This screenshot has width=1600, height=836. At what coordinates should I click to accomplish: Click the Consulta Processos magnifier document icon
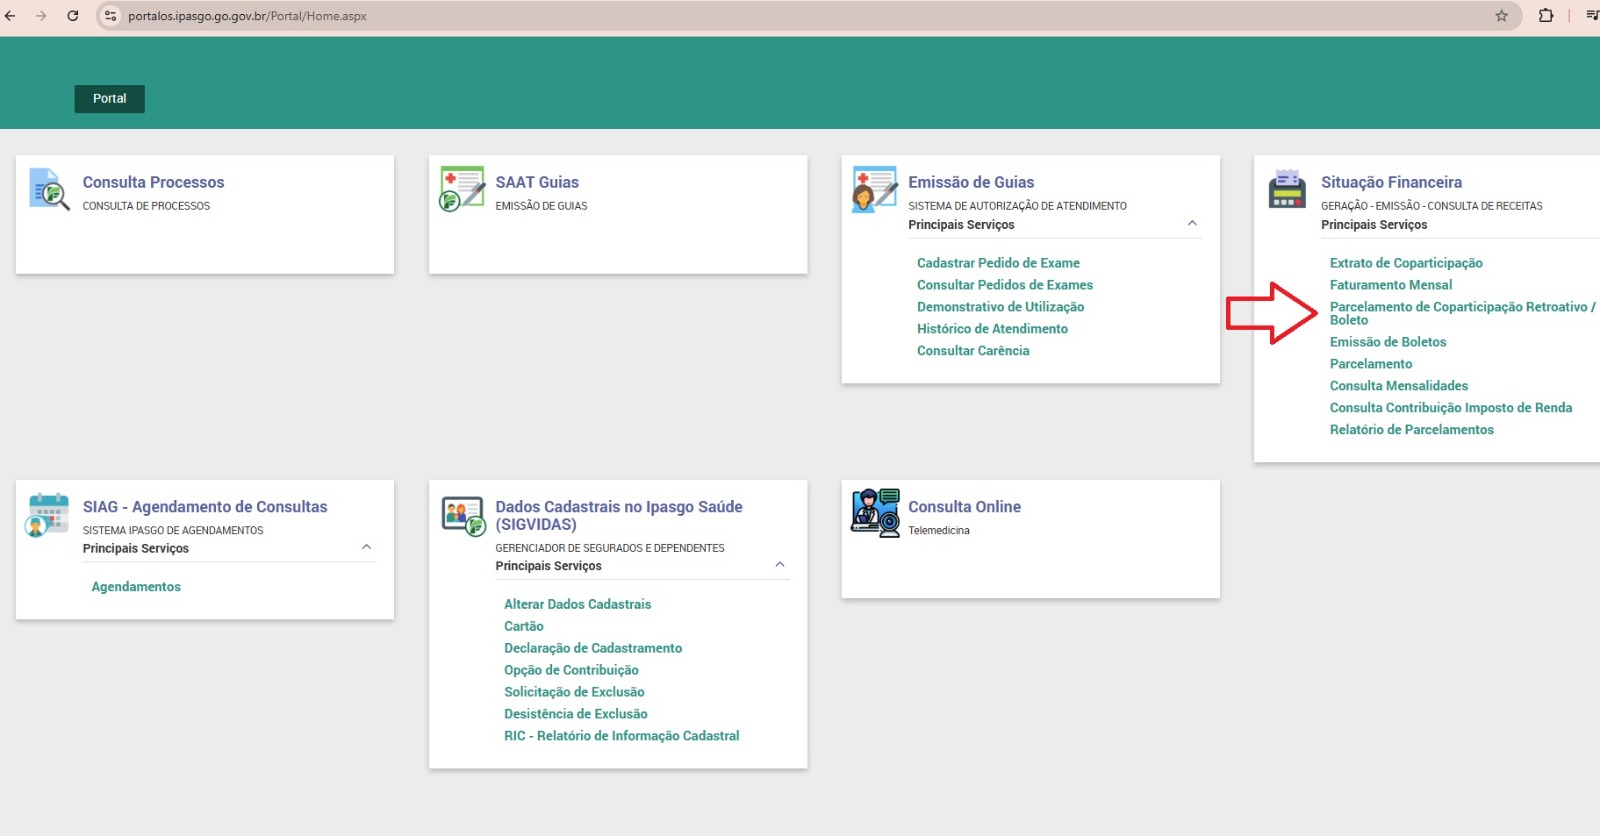click(x=49, y=189)
